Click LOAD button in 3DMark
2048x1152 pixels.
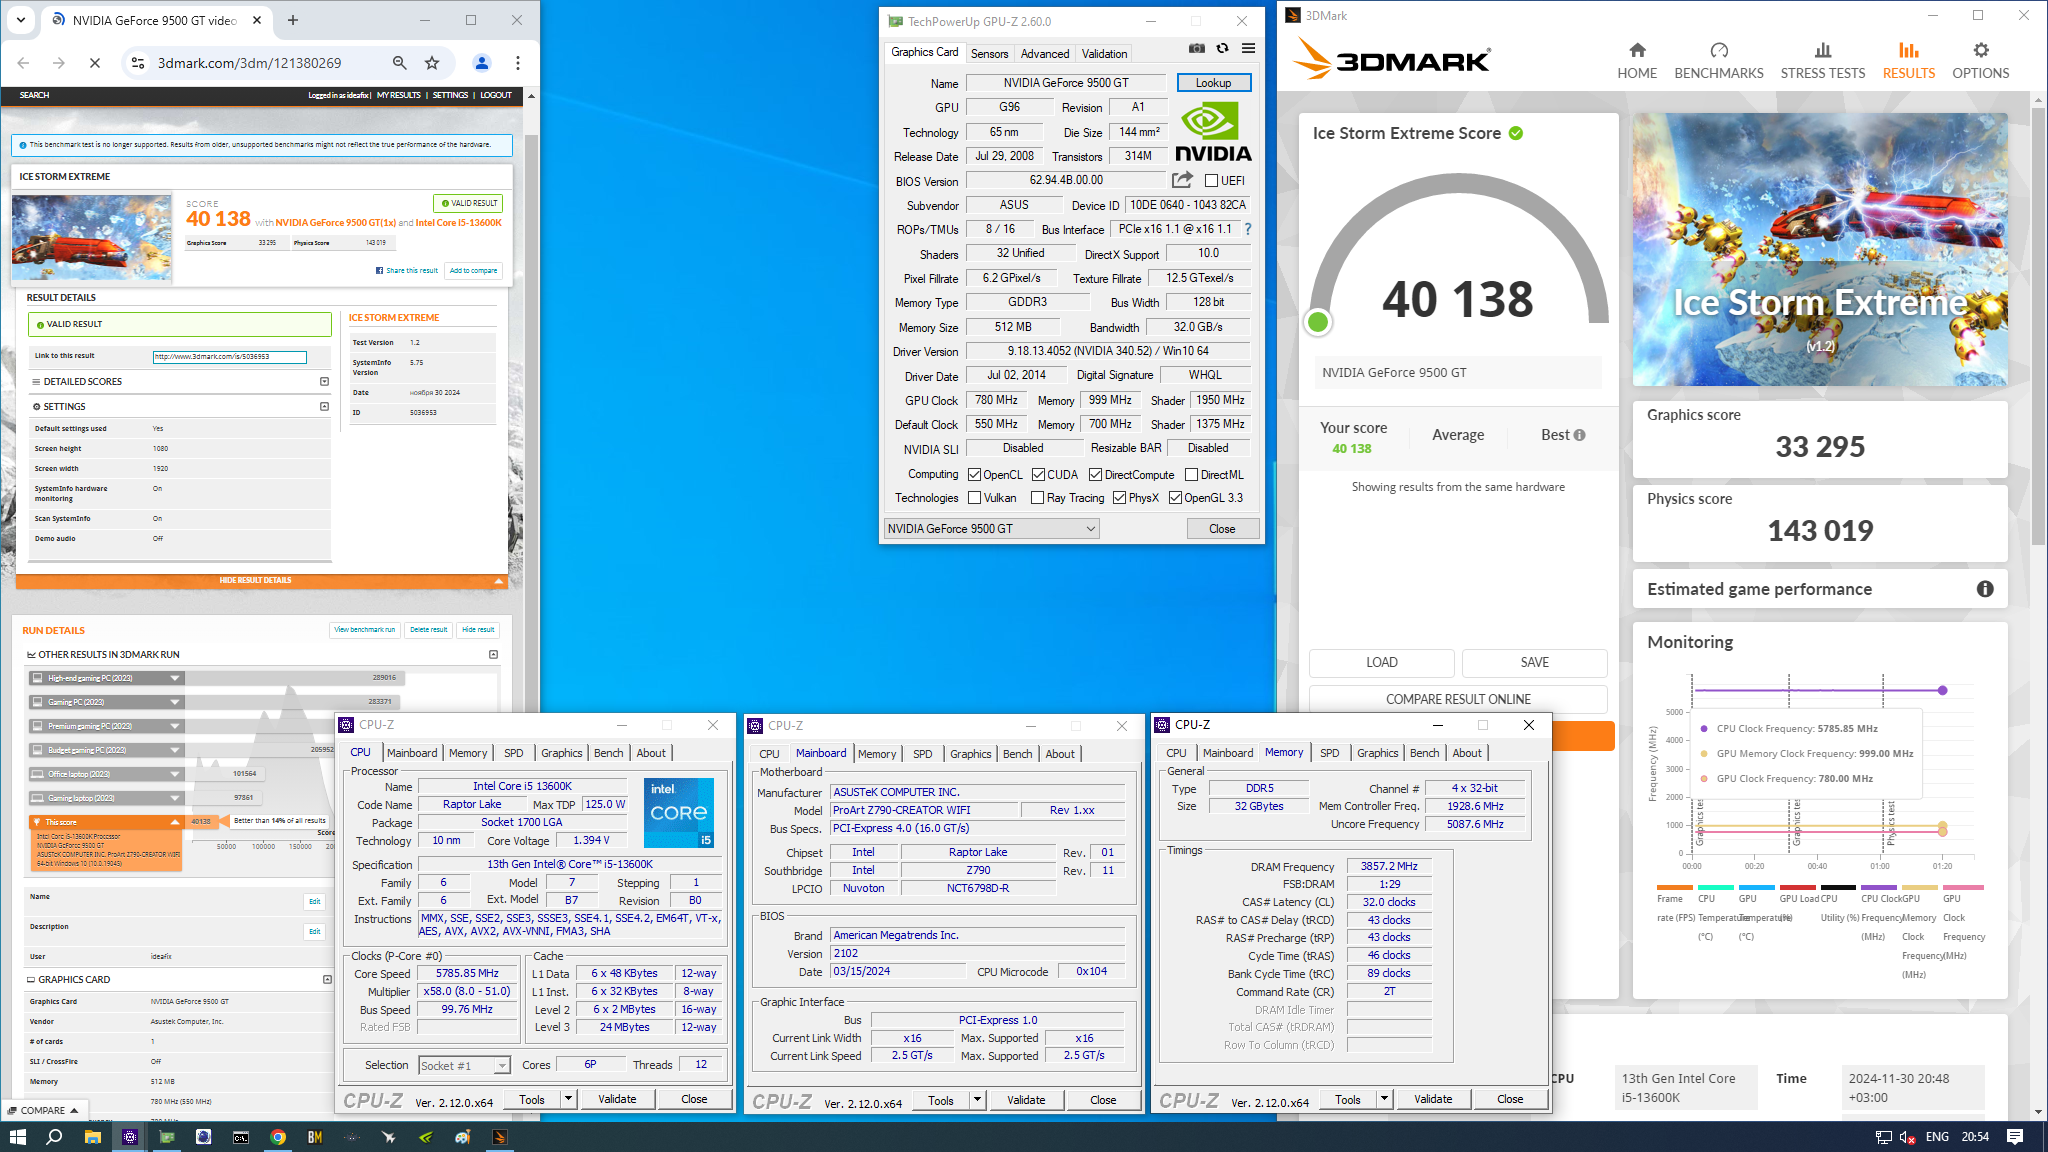point(1382,662)
